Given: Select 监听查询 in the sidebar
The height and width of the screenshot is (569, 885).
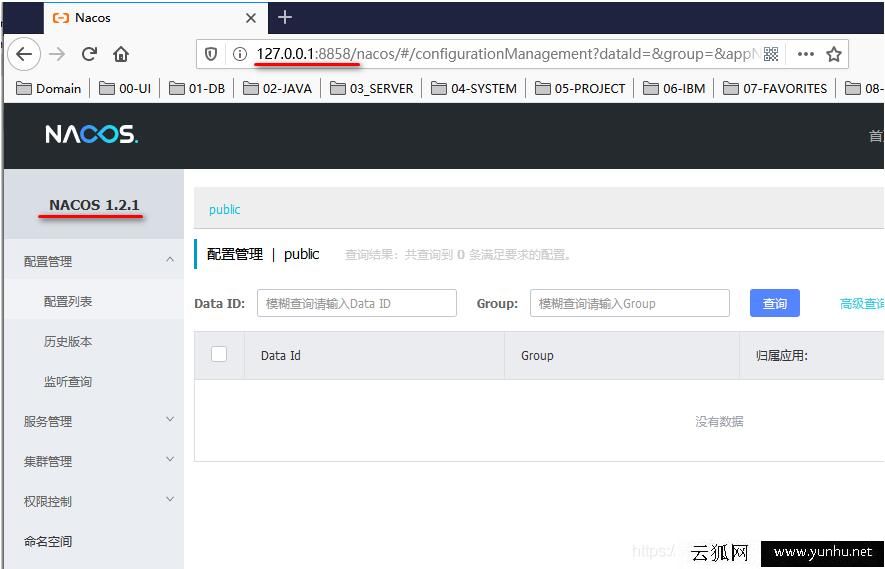Looking at the screenshot, I should point(68,381).
